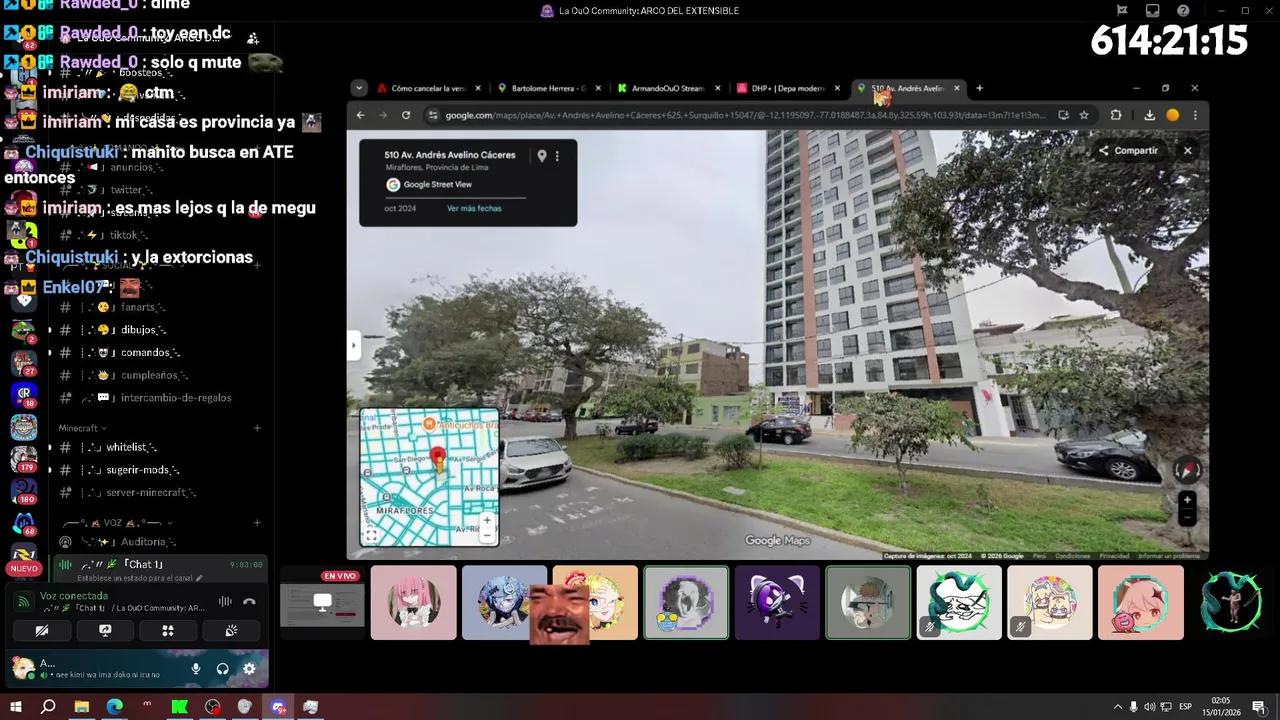
Task: Select the purple cat participant tile
Action: point(777,603)
